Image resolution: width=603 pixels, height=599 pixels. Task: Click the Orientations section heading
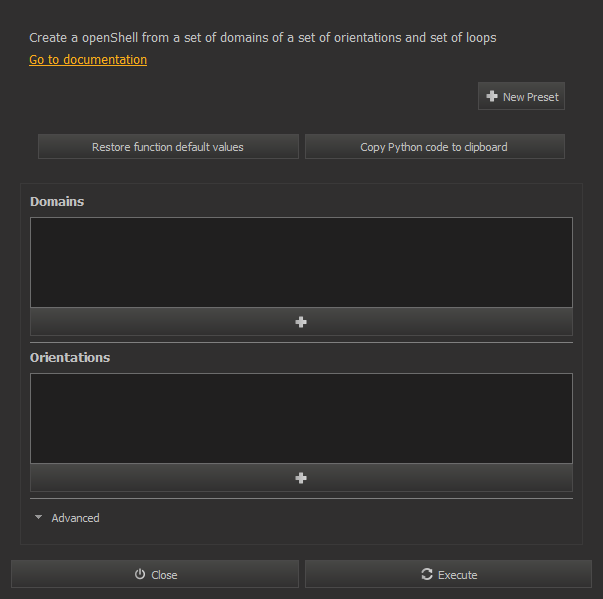click(x=70, y=358)
